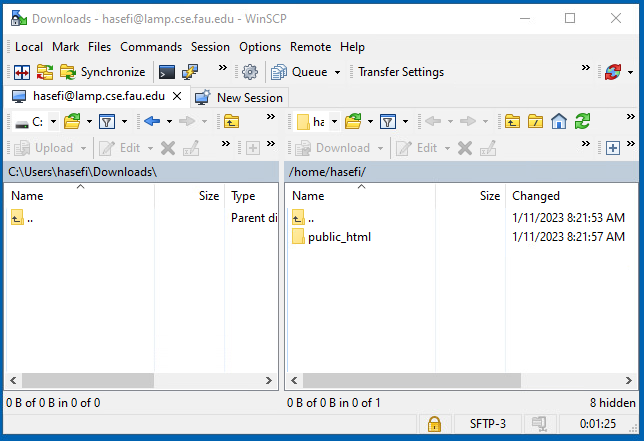
Task: Open the Preferences gear icon
Action: point(250,72)
